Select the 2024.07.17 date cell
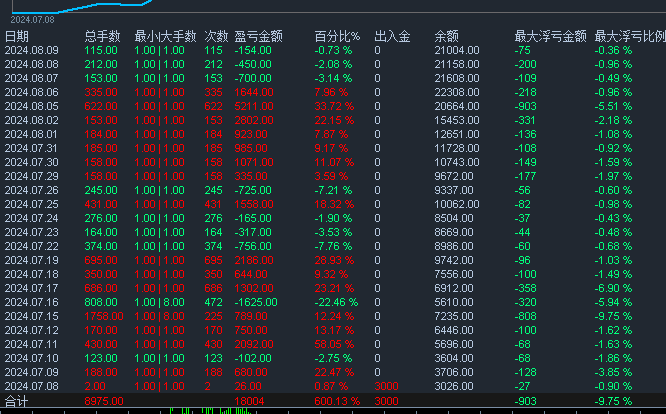666x414 pixels. (31, 289)
